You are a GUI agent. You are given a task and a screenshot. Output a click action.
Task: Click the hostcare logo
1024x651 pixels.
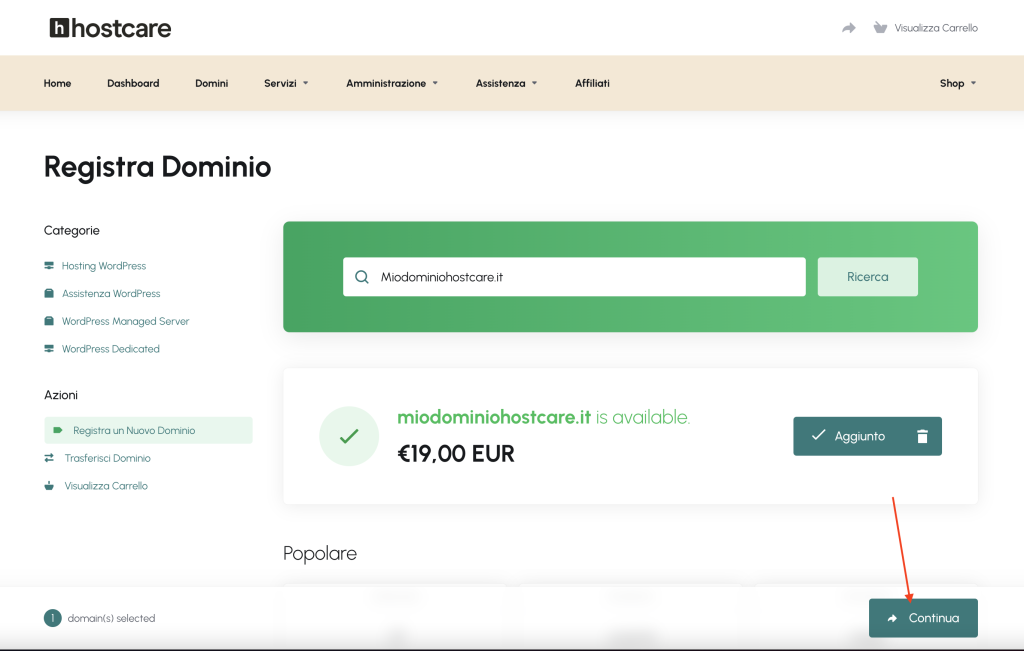click(110, 28)
